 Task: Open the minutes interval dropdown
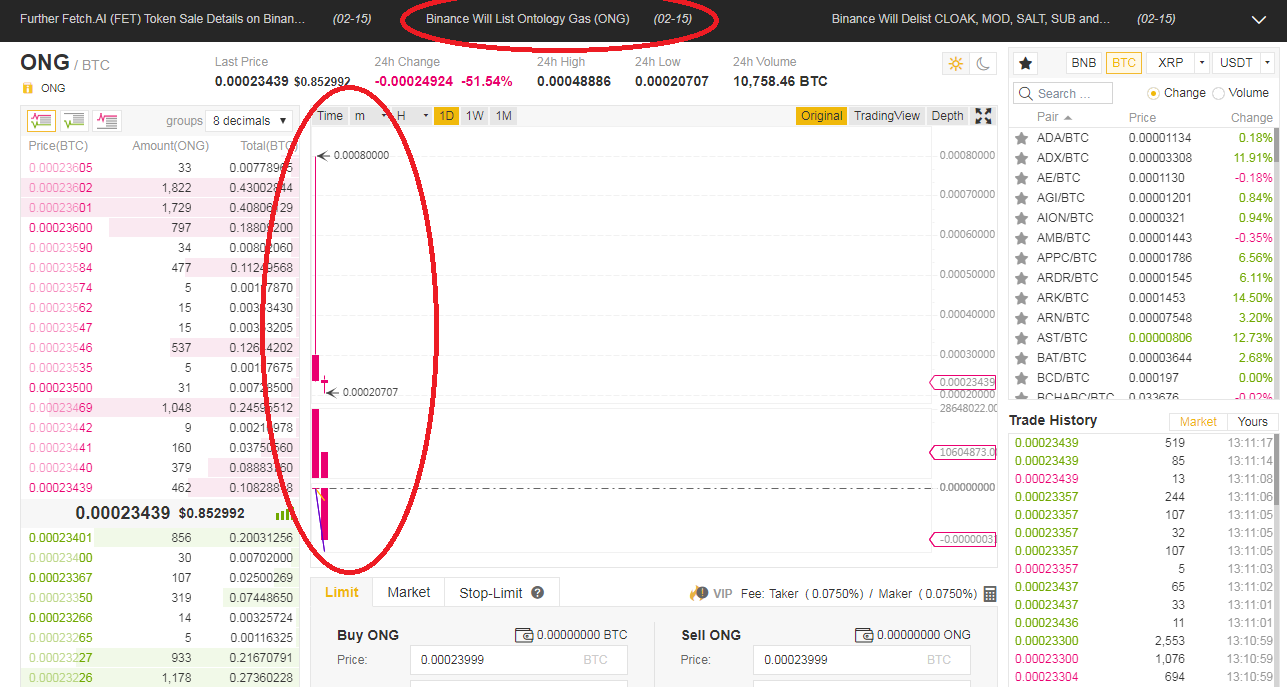coord(369,116)
